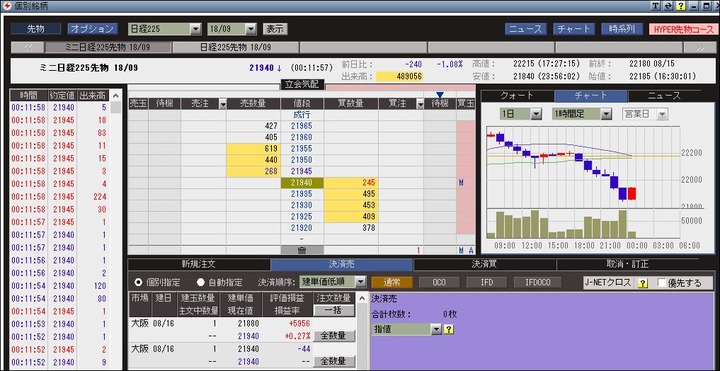Select the 個別指定 radio button
Screen dimensions: 720x371
pyautogui.click(x=138, y=282)
